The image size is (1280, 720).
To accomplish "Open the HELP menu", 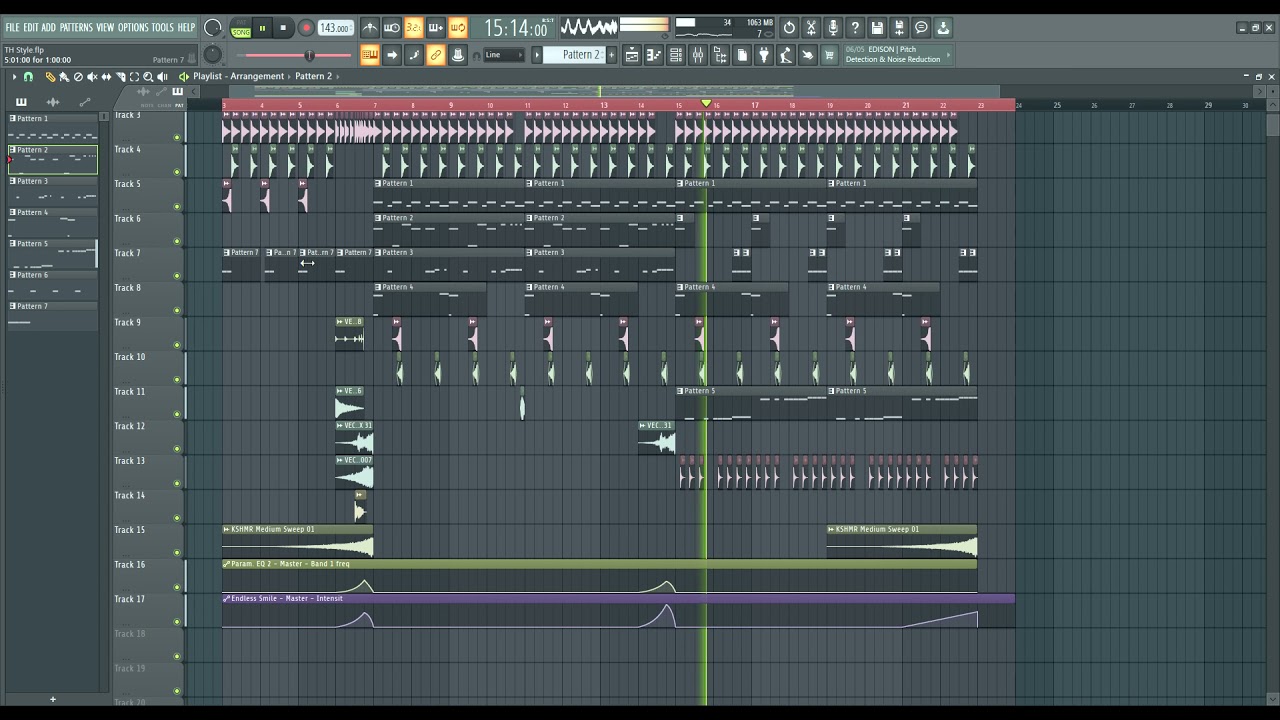I will 186,27.
